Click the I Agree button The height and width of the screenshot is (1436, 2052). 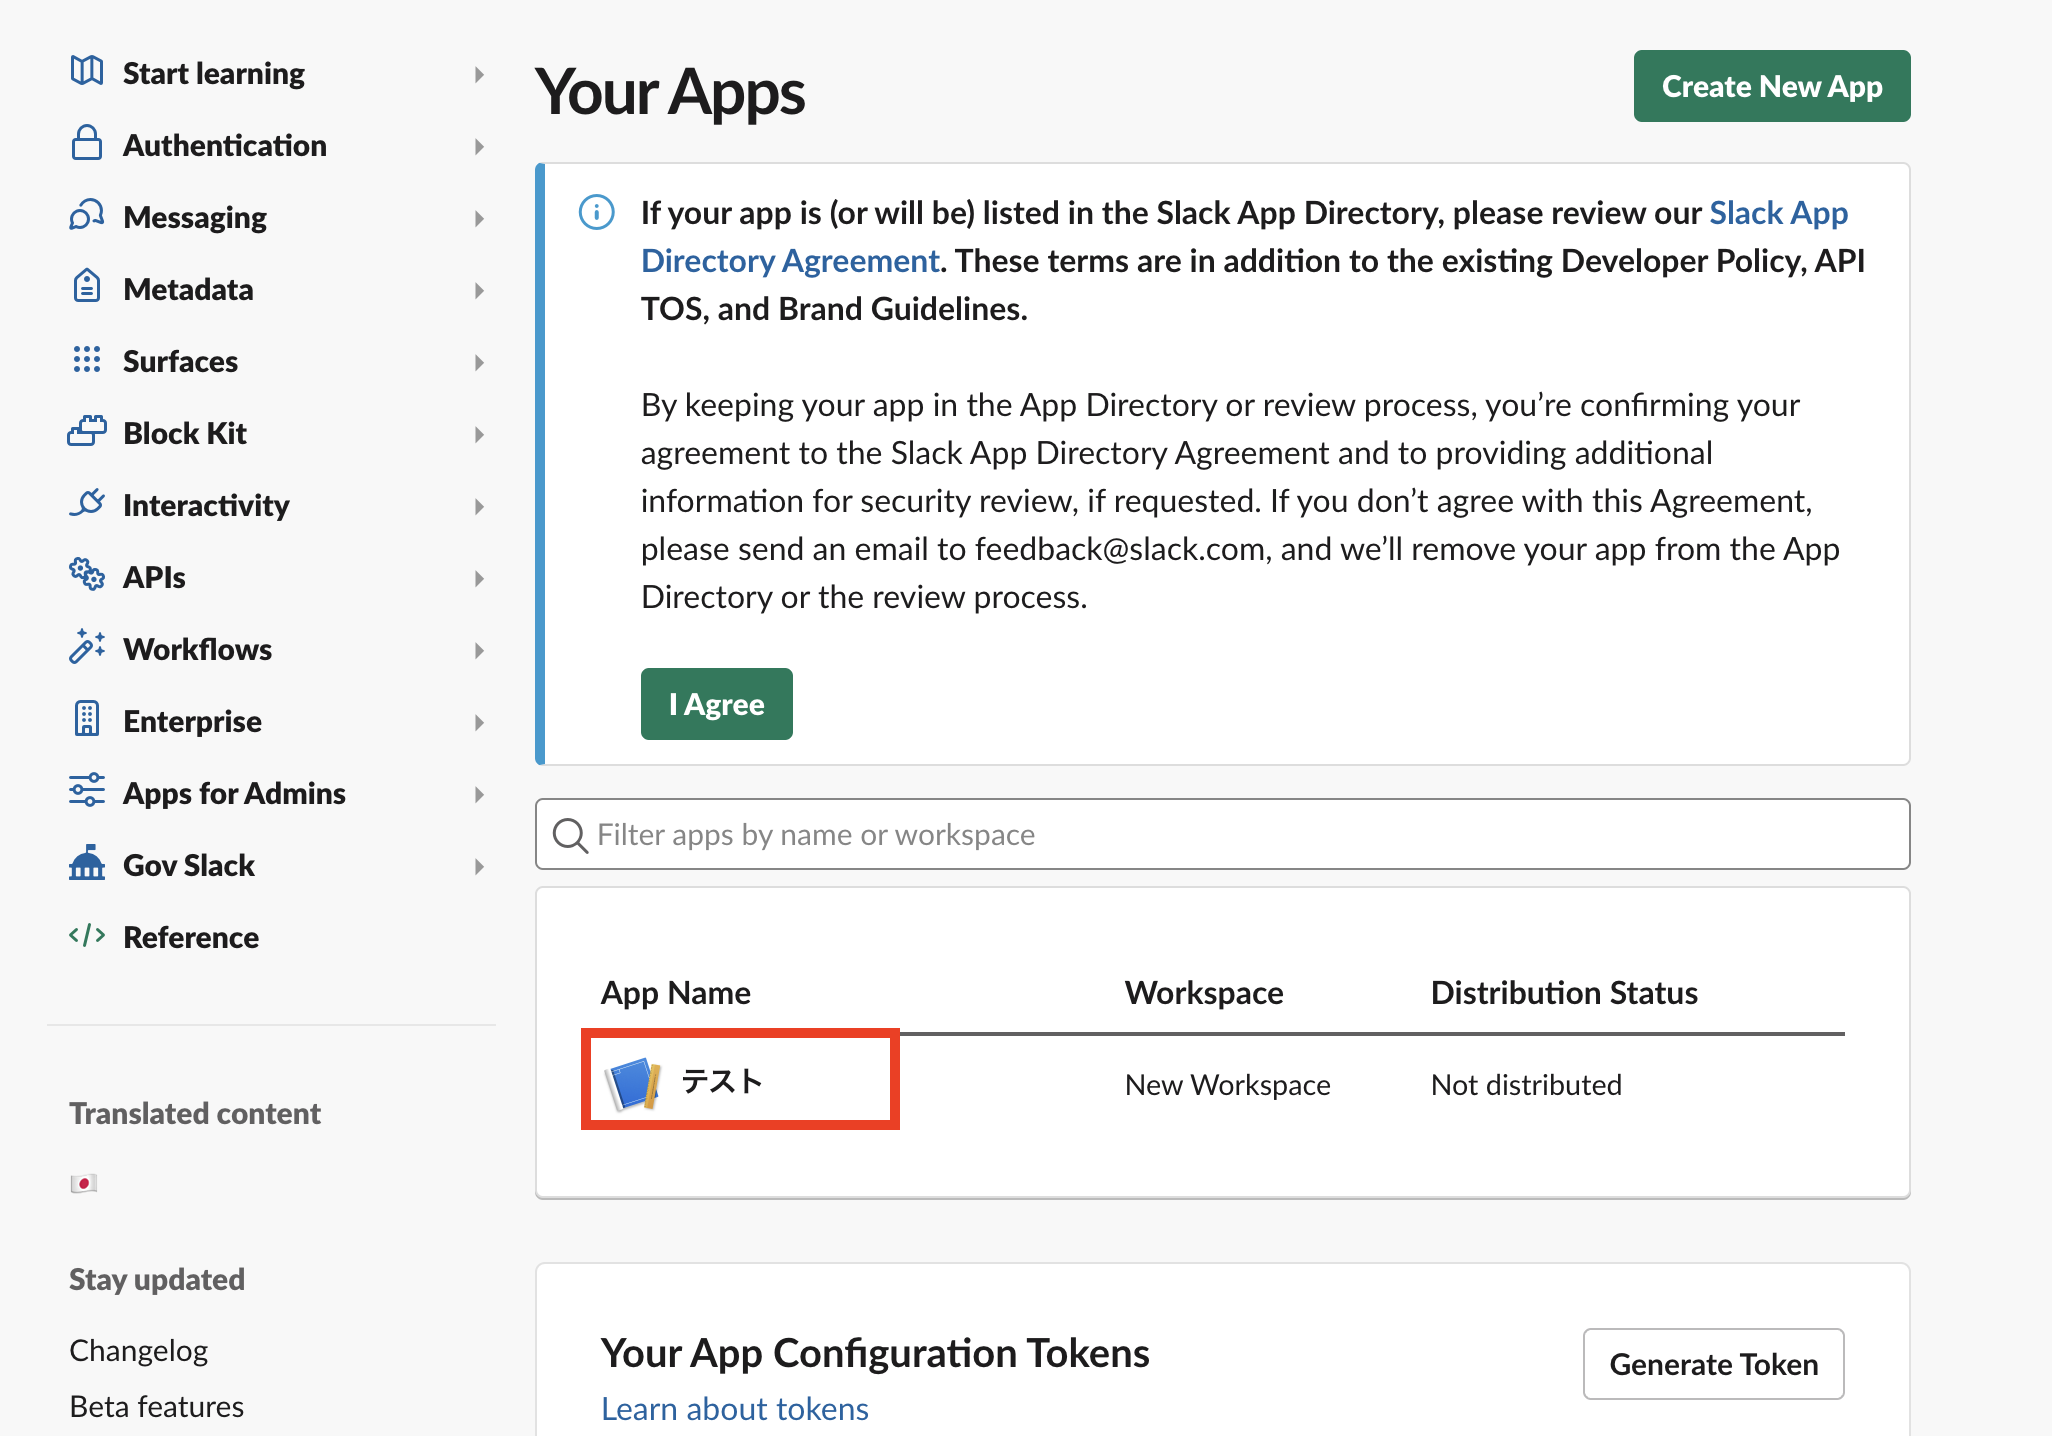716,704
